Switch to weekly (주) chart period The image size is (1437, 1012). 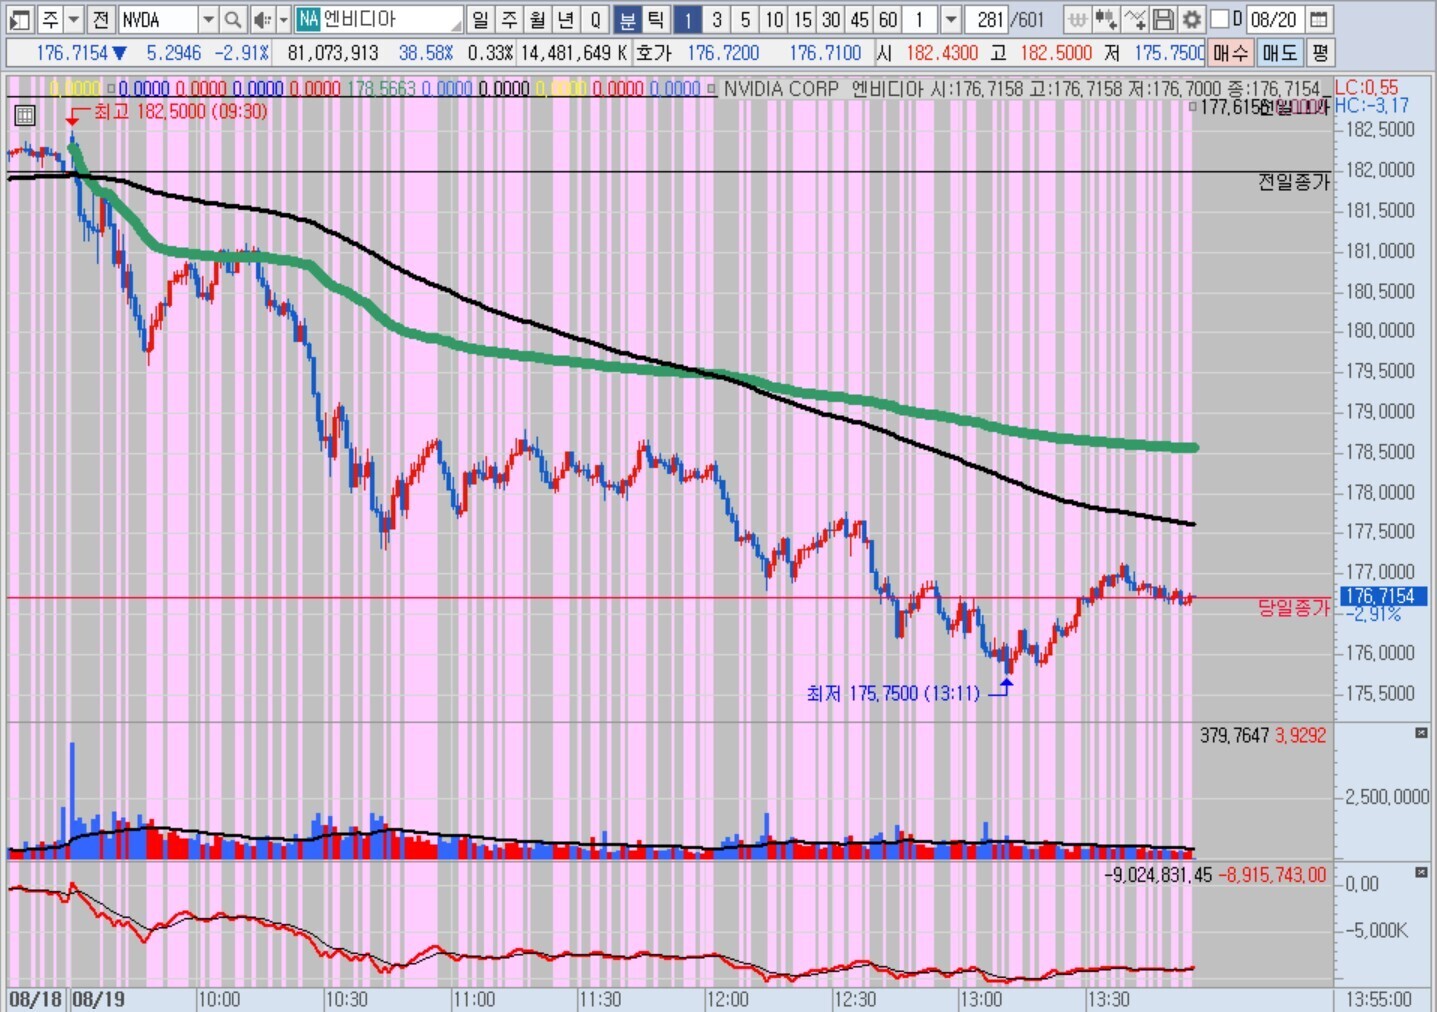[x=509, y=19]
